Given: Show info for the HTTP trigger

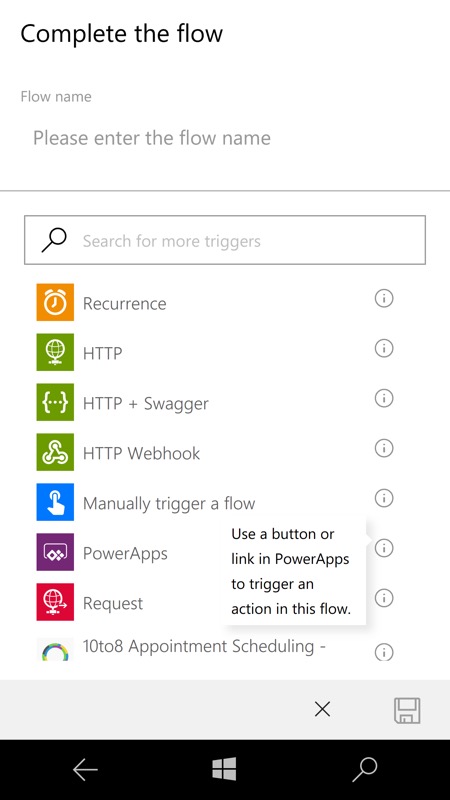Looking at the screenshot, I should click(384, 348).
